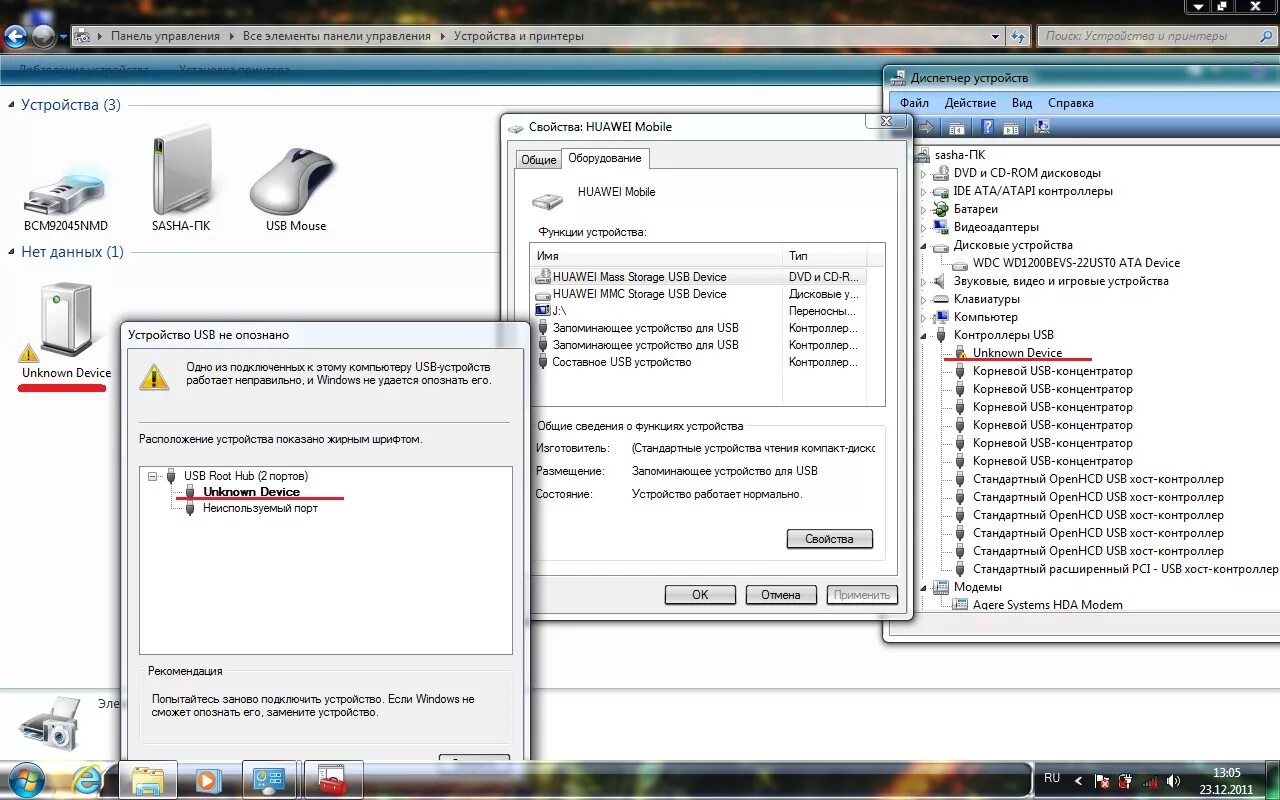Click Панель управления breadcrumb in address bar
1280x800 pixels.
tap(165, 36)
